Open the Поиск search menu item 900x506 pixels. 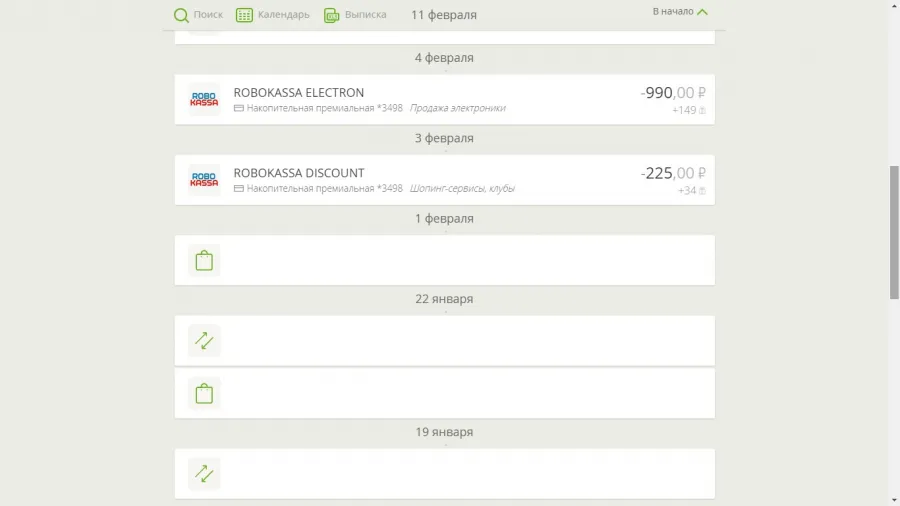click(208, 15)
